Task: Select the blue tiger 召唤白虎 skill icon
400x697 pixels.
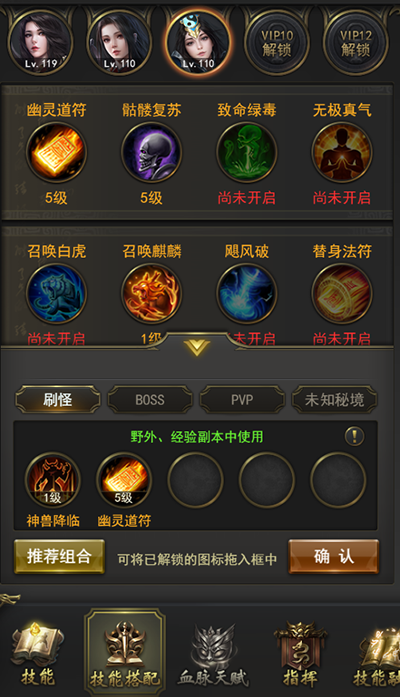Action: pyautogui.click(x=56, y=293)
